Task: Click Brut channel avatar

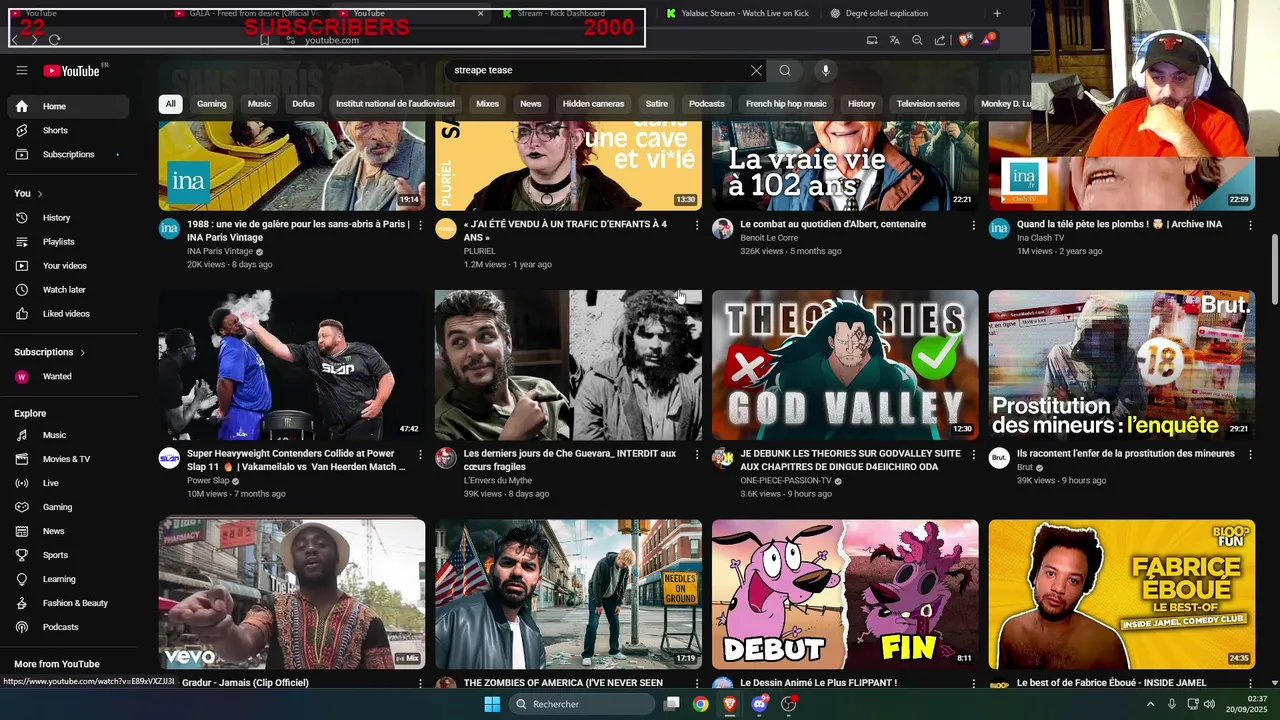Action: 999,458
